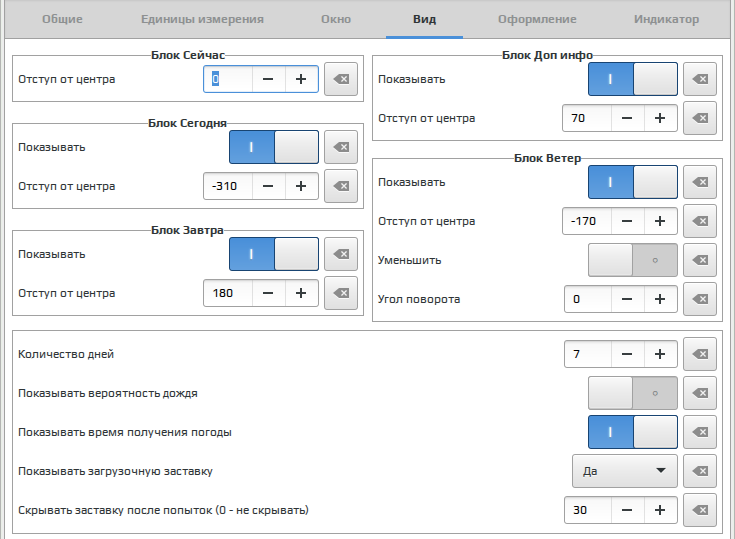Image resolution: width=735 pixels, height=539 pixels.
Task: Switch to the Общие tab
Action: point(62,19)
